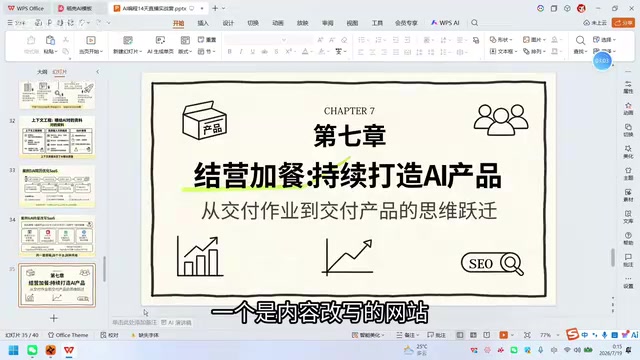Open the 会员专享 tab

406,23
